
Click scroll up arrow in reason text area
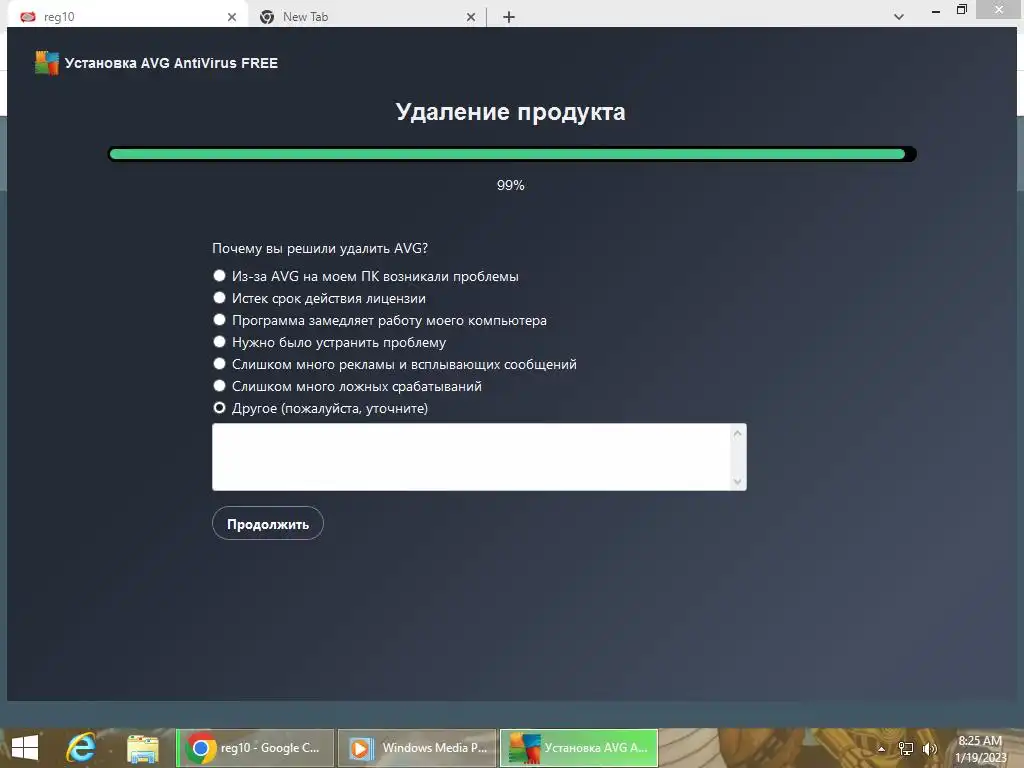[x=738, y=433]
